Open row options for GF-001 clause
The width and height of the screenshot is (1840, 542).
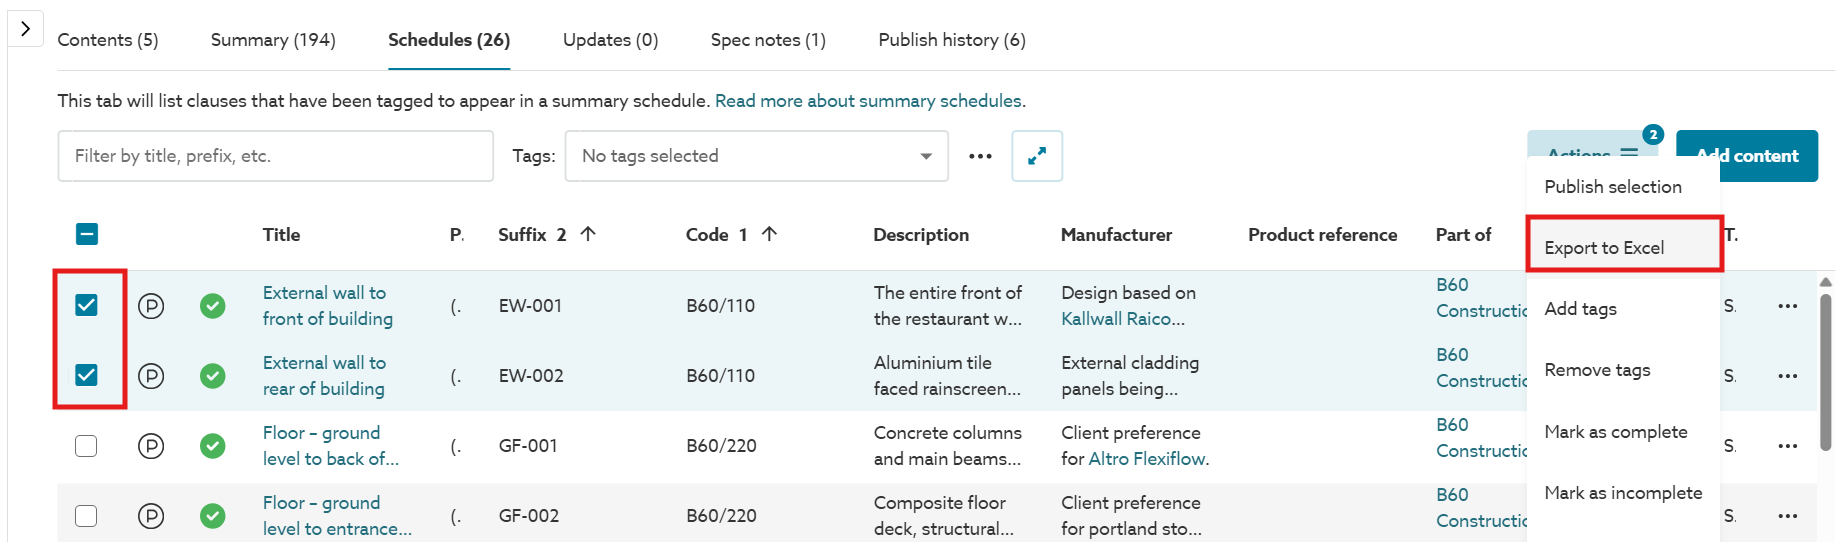tap(1787, 446)
